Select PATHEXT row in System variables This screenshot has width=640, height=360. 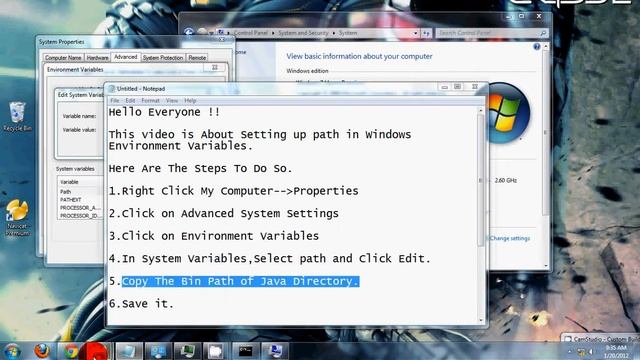click(80, 200)
